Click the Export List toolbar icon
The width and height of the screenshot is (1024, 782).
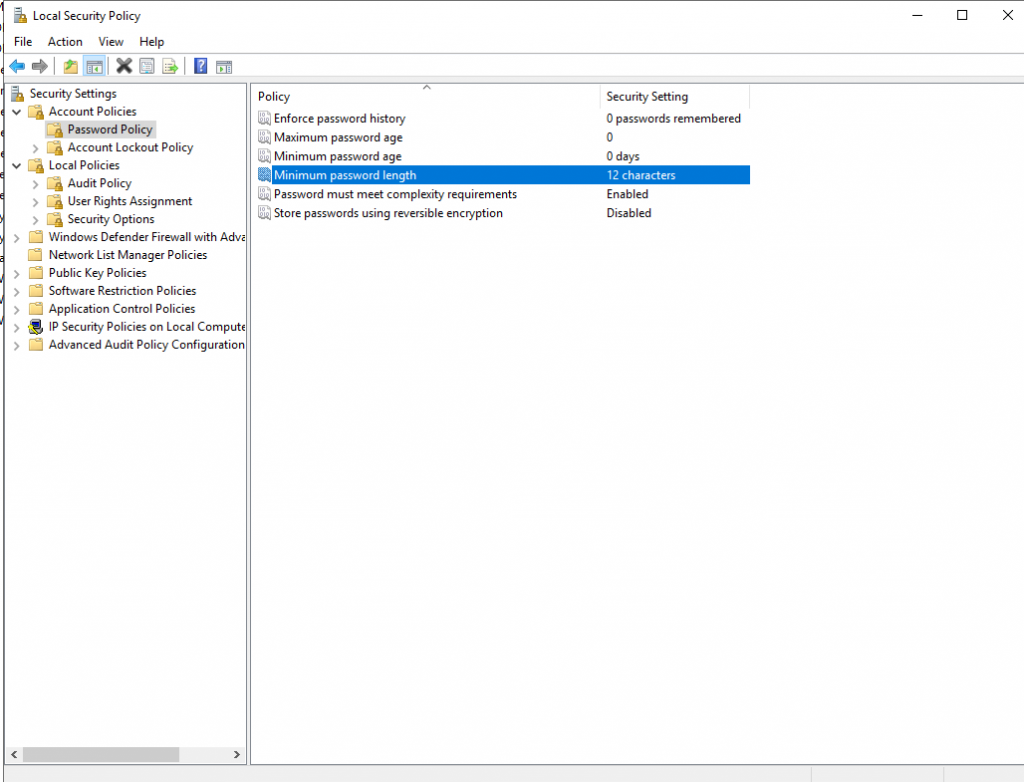click(x=170, y=66)
